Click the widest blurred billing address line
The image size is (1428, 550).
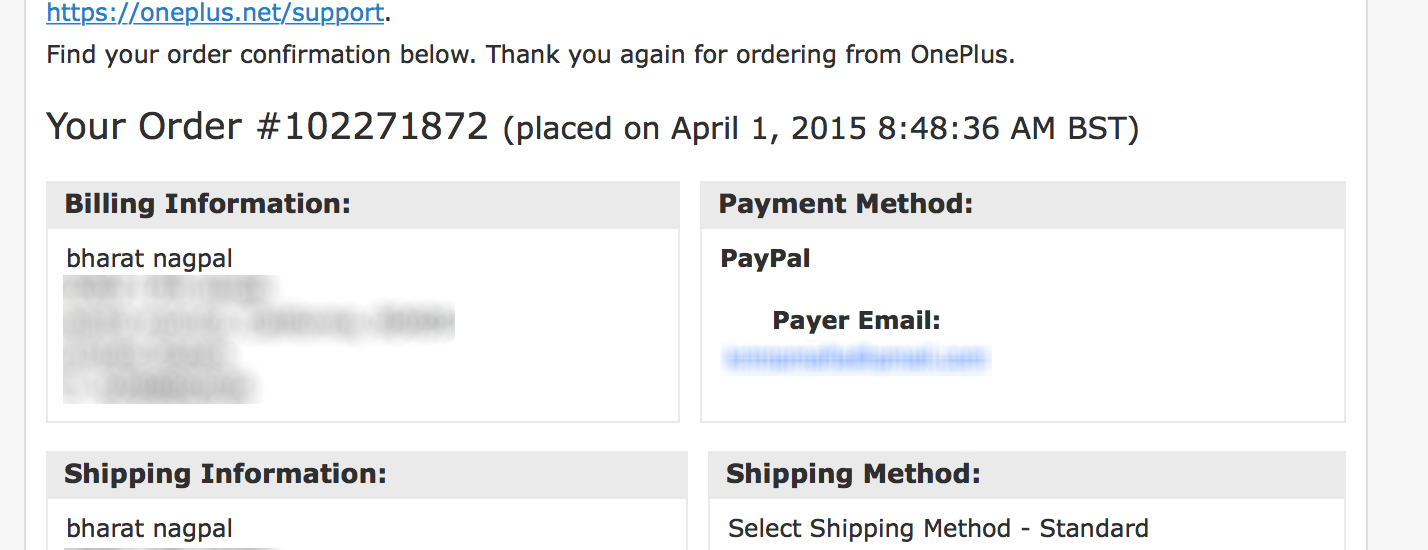[258, 322]
